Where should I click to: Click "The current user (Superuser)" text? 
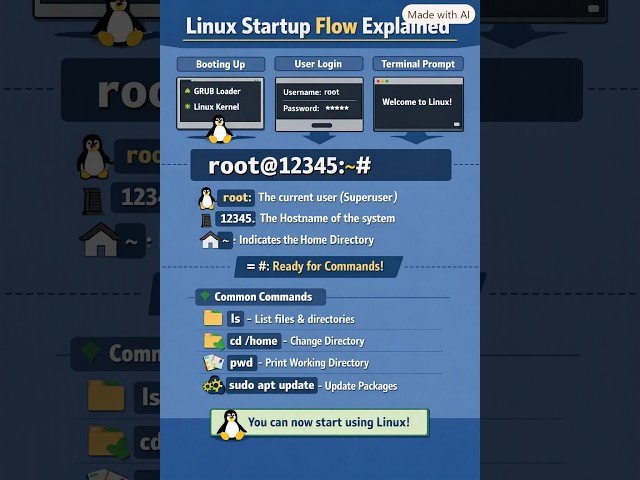[x=328, y=198]
